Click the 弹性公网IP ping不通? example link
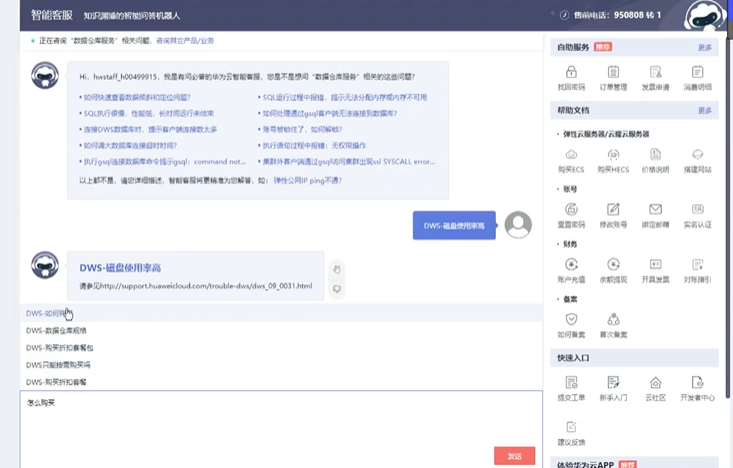 (308, 180)
